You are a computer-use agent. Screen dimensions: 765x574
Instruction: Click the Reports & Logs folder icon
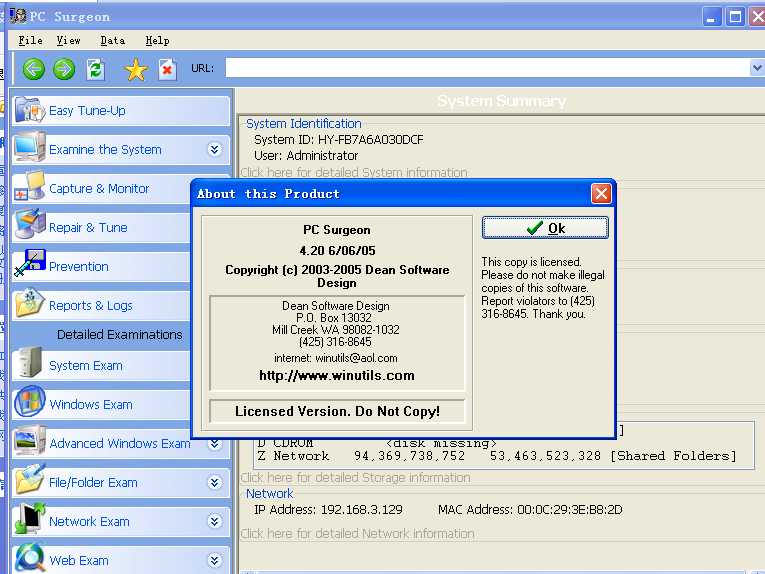click(30, 303)
